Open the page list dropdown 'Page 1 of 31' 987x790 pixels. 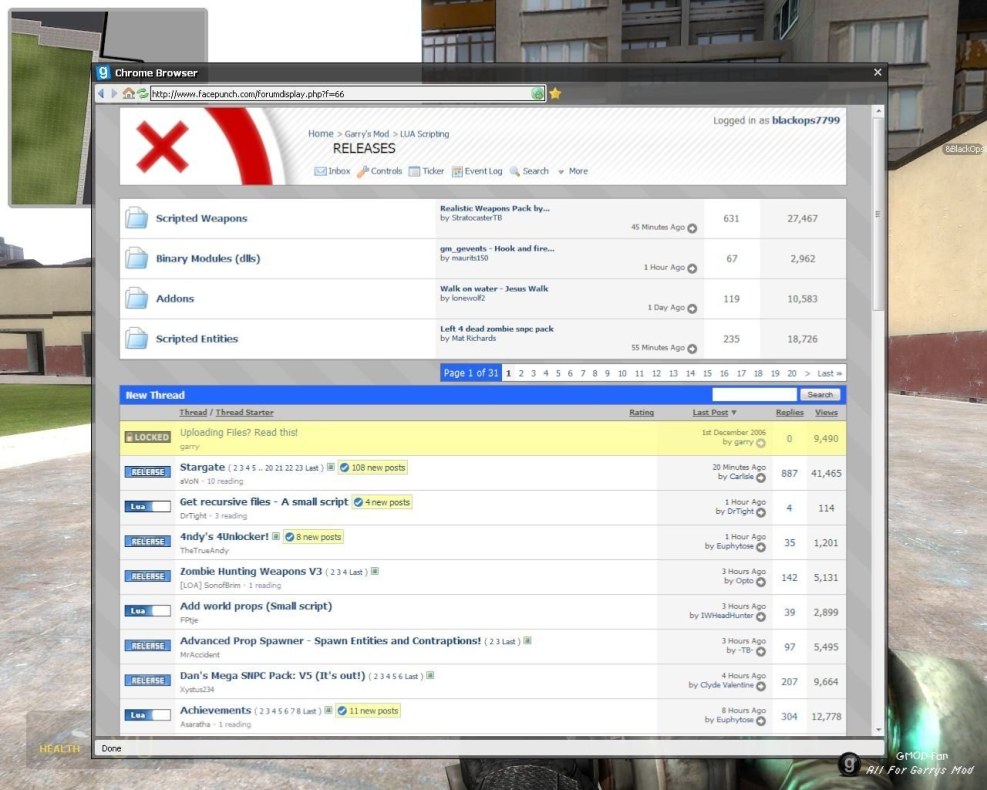[470, 373]
